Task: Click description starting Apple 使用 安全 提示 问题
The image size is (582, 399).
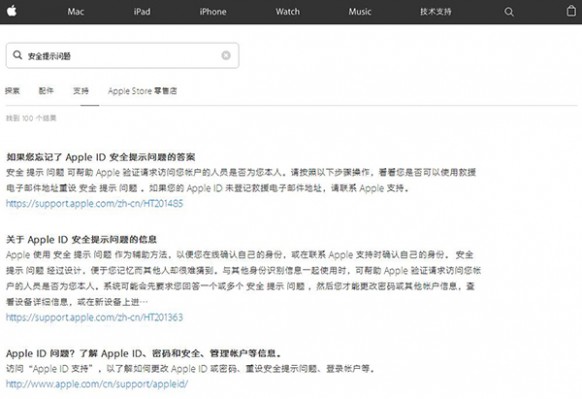Action: [x=243, y=278]
